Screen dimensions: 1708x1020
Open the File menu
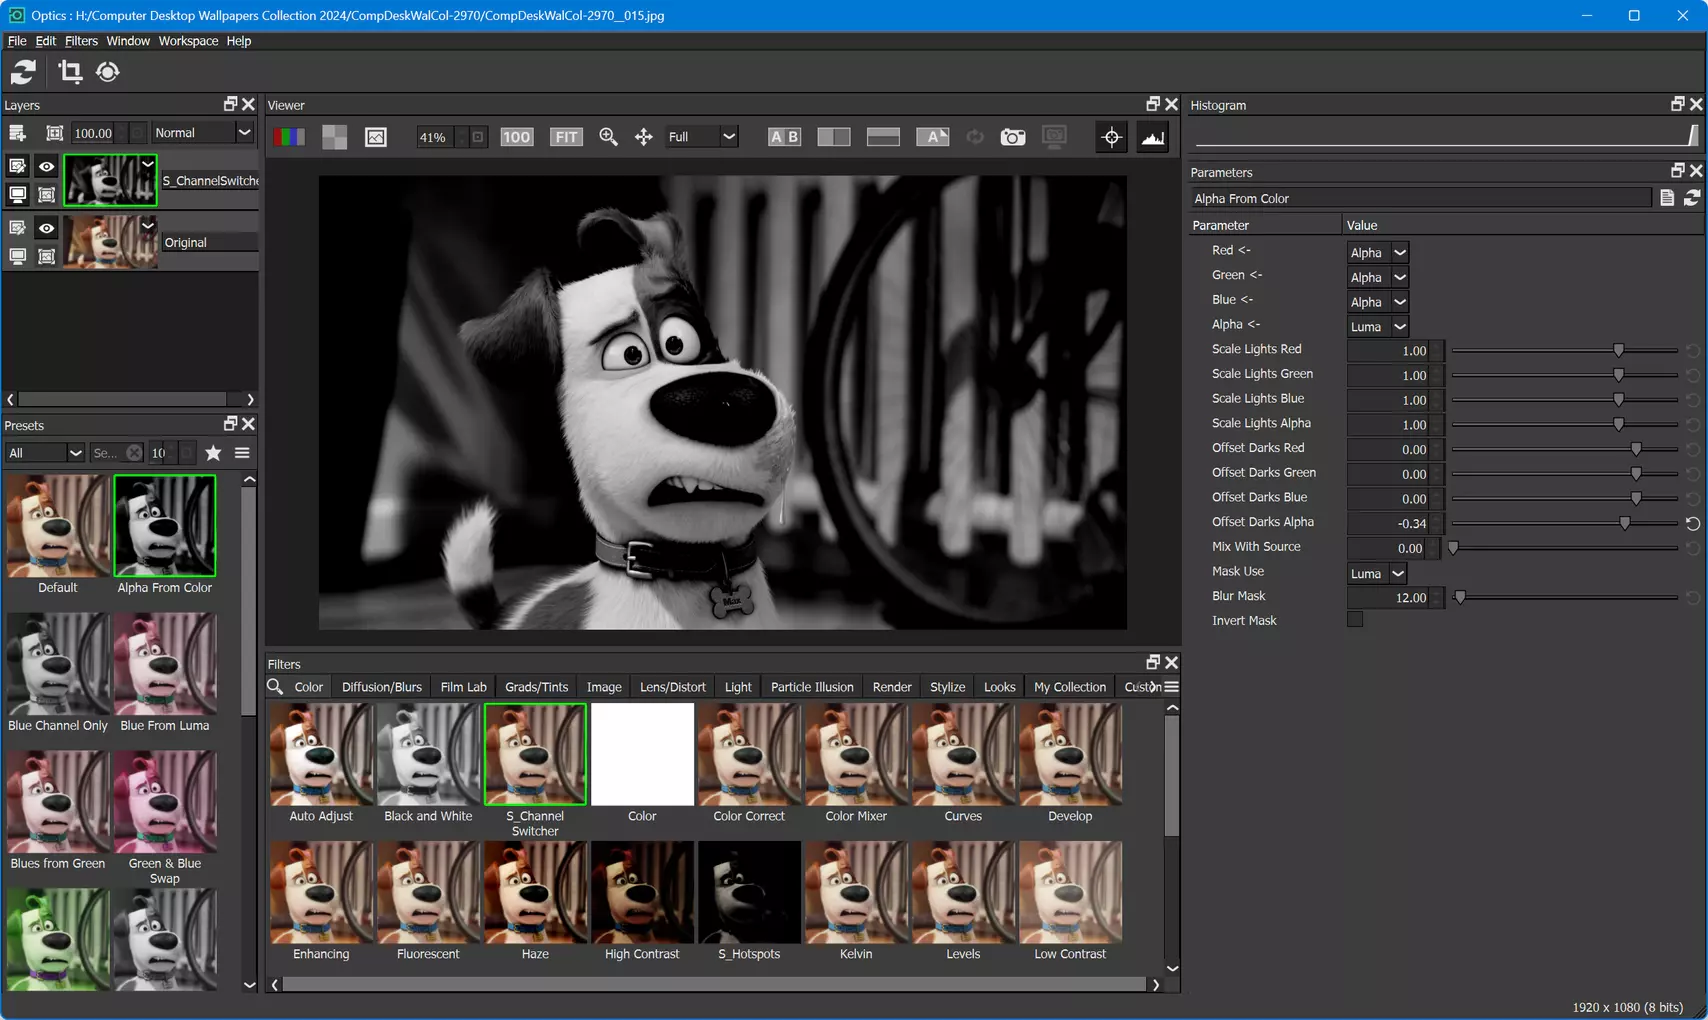[17, 41]
